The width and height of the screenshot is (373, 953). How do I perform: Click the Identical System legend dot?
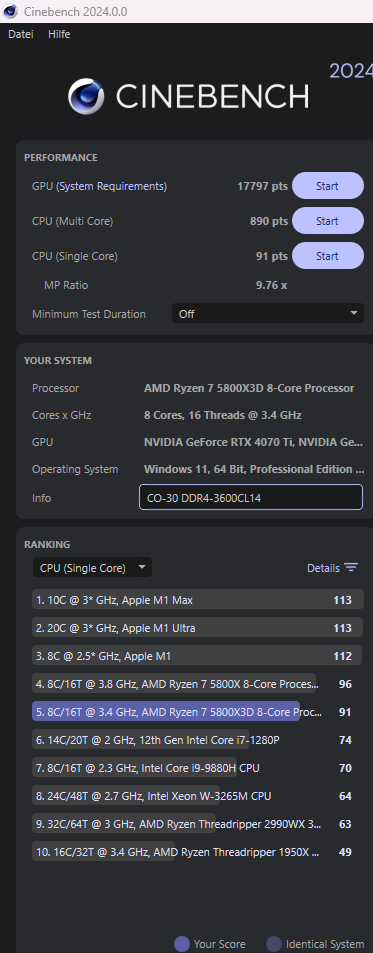click(274, 944)
